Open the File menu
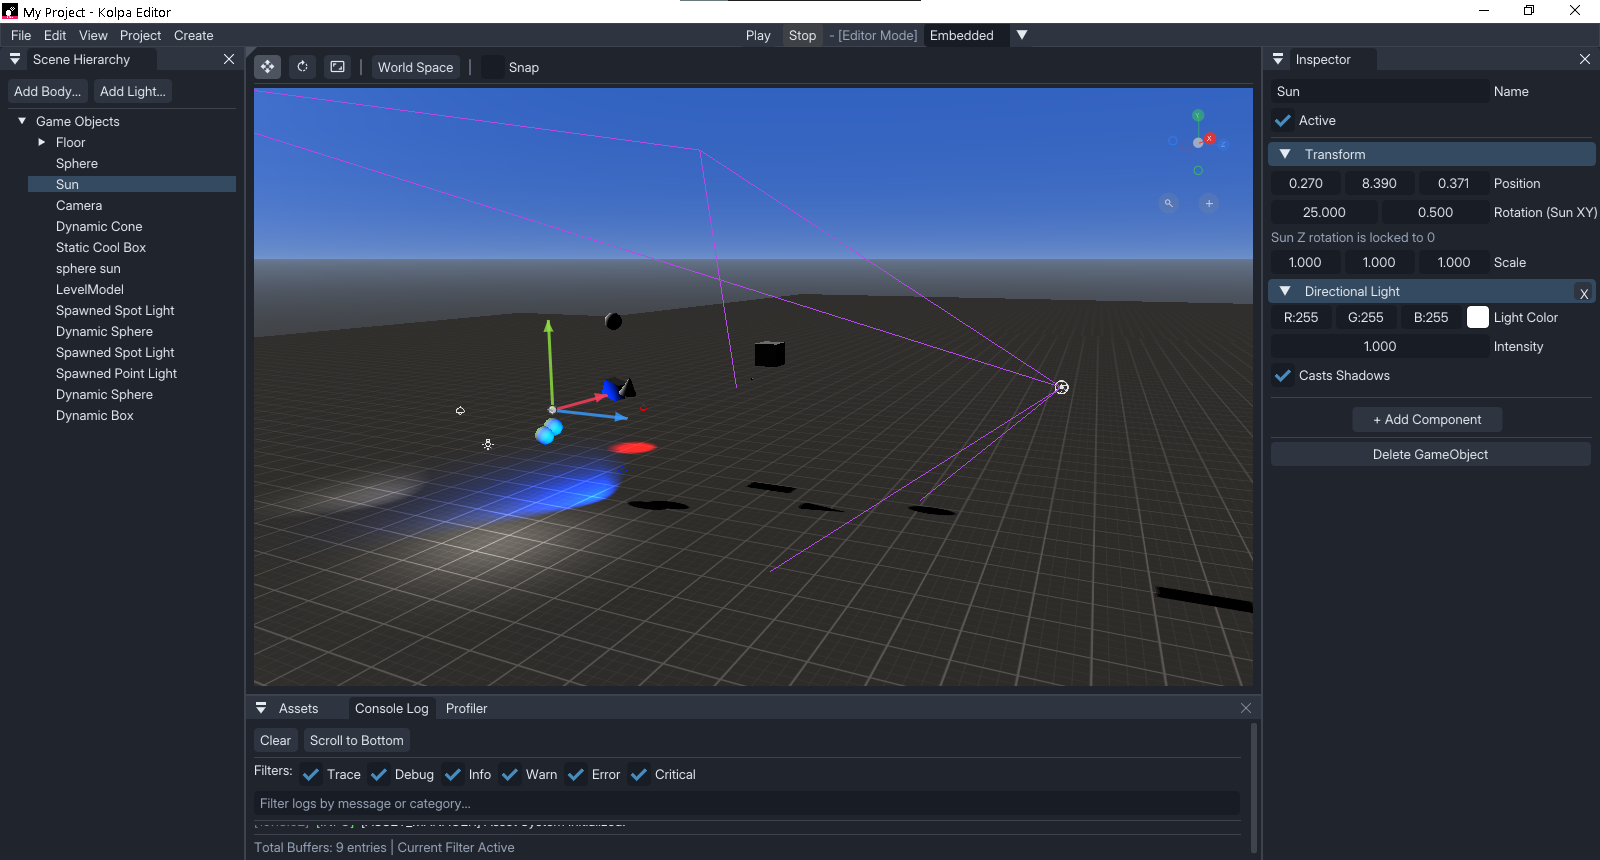This screenshot has width=1600, height=860. tap(21, 35)
